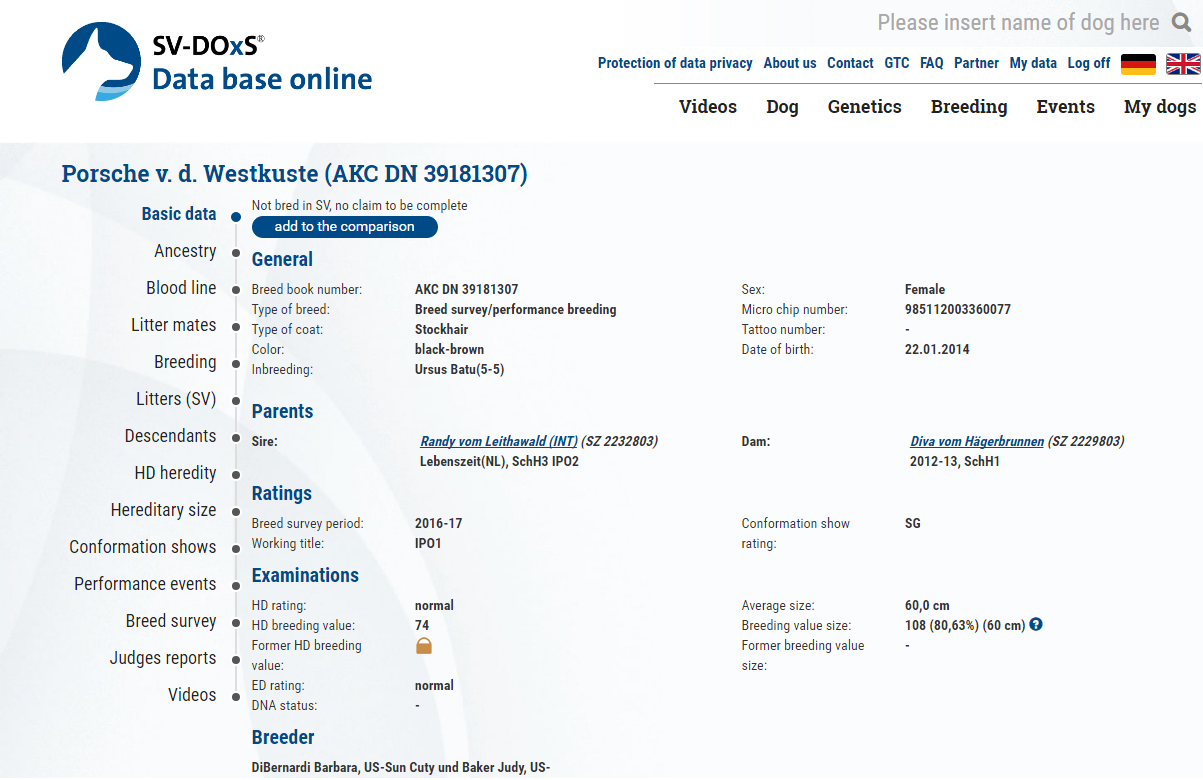Click the sex value Female
The width and height of the screenshot is (1203, 780).
925,289
